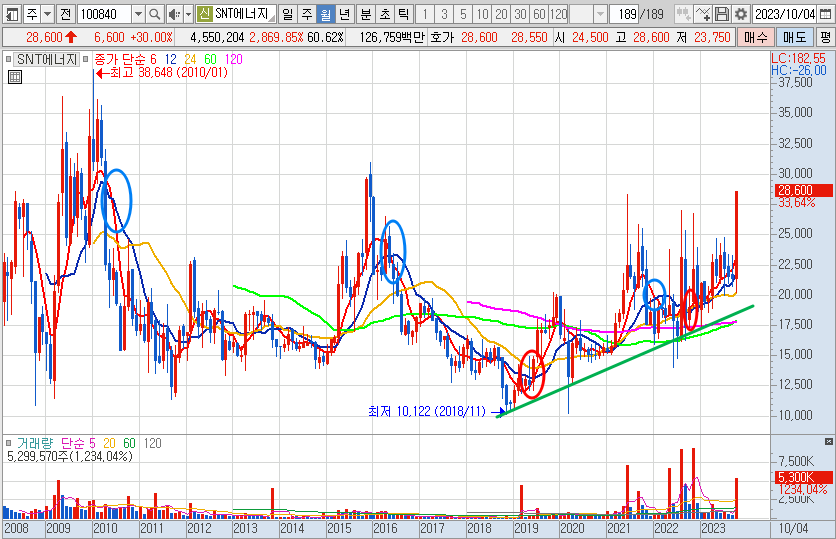This screenshot has width=836, height=539.
Task: Close the volume panel x button
Action: point(829,441)
